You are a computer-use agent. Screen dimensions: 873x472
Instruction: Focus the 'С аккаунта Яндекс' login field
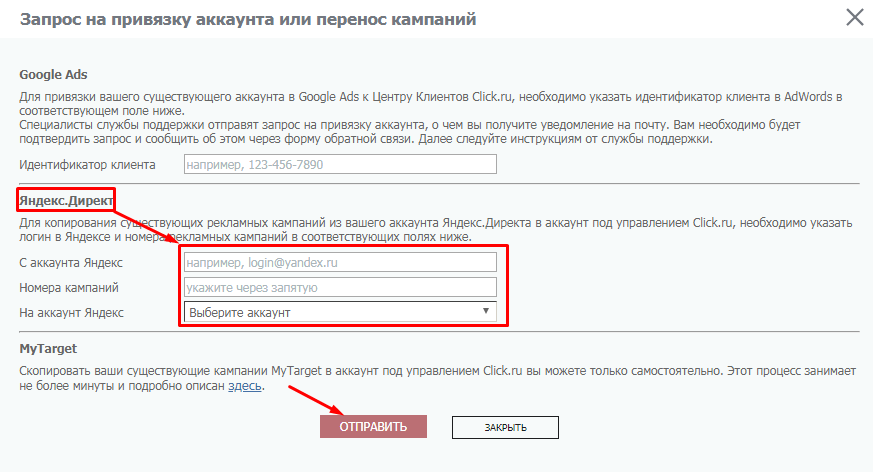pyautogui.click(x=340, y=262)
